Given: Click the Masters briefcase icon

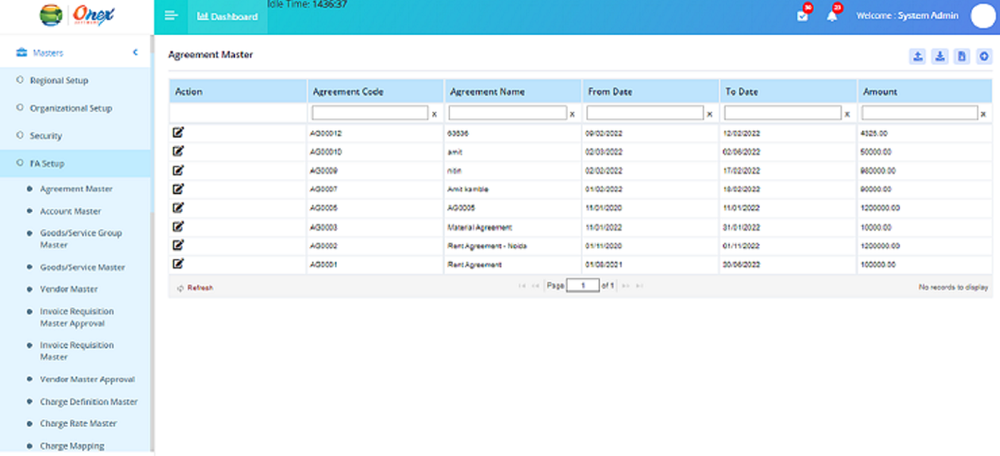Looking at the screenshot, I should pos(21,52).
